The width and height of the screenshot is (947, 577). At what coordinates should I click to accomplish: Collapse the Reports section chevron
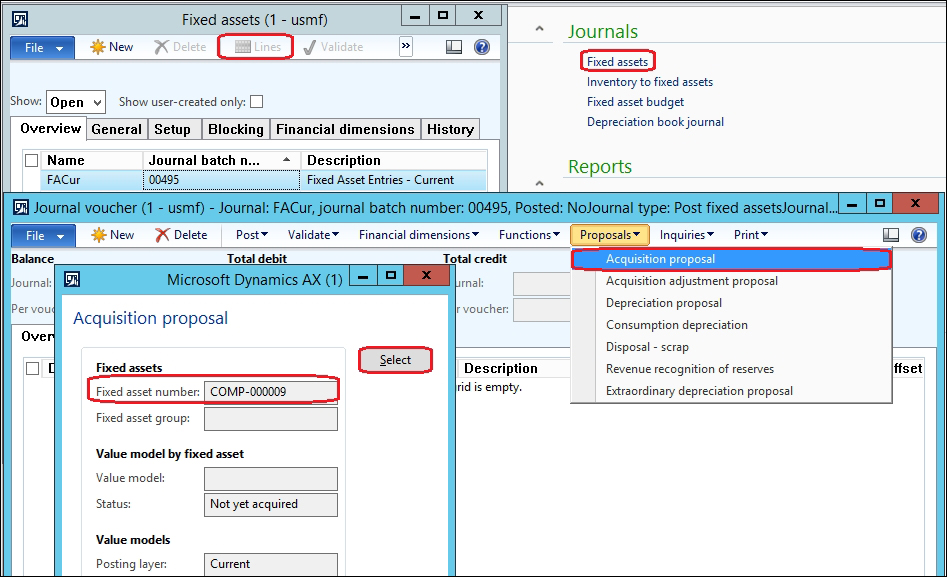click(539, 182)
